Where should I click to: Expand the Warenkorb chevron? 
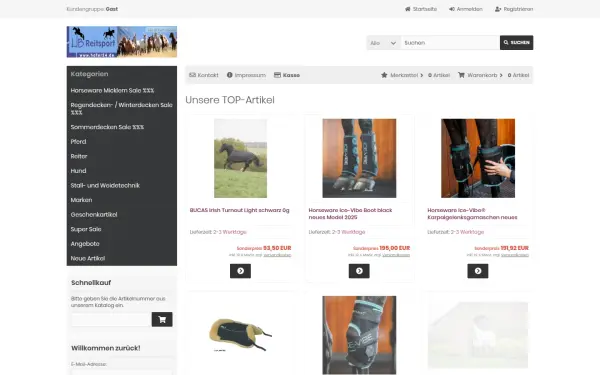click(501, 75)
